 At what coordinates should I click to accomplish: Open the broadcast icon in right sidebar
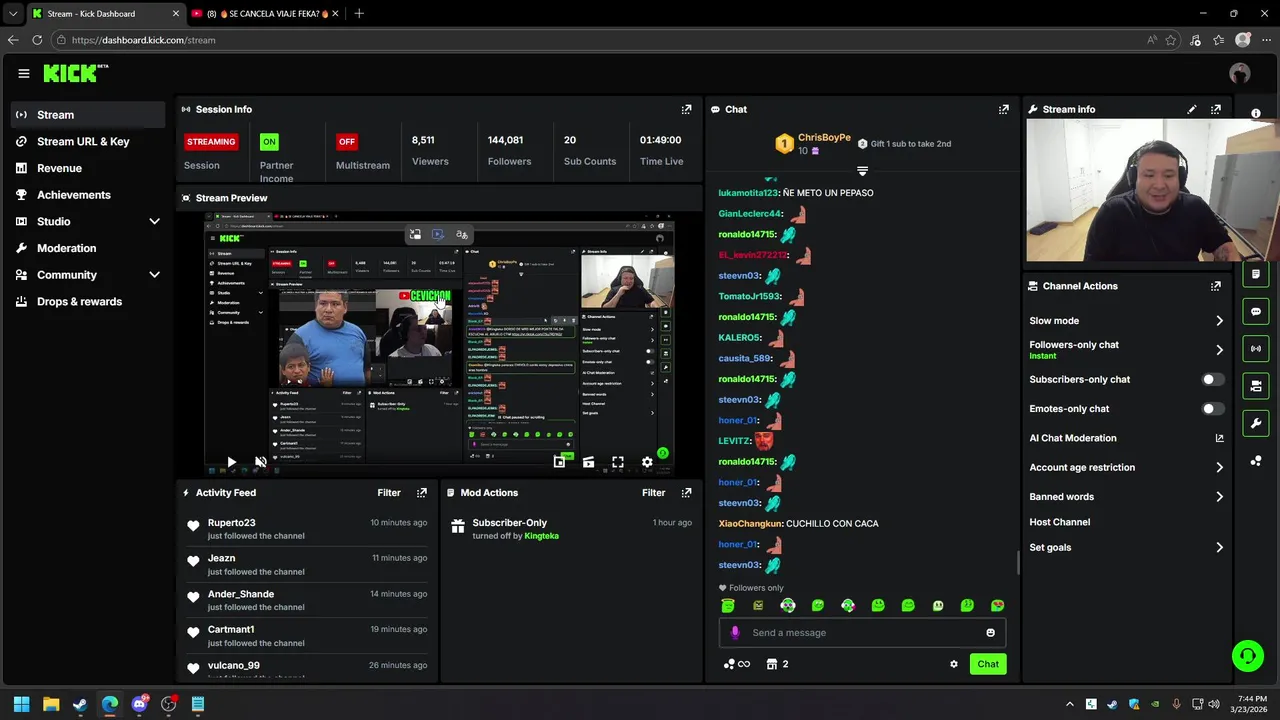(1256, 349)
